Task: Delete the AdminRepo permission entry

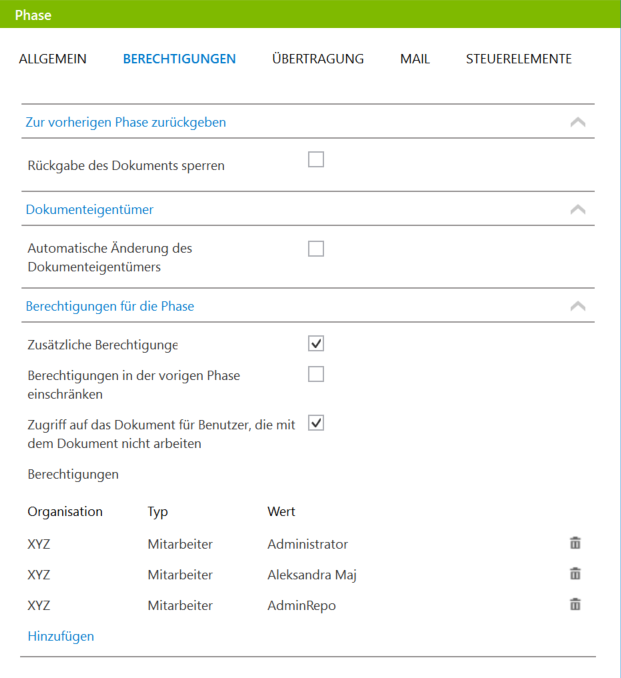Action: pos(575,604)
